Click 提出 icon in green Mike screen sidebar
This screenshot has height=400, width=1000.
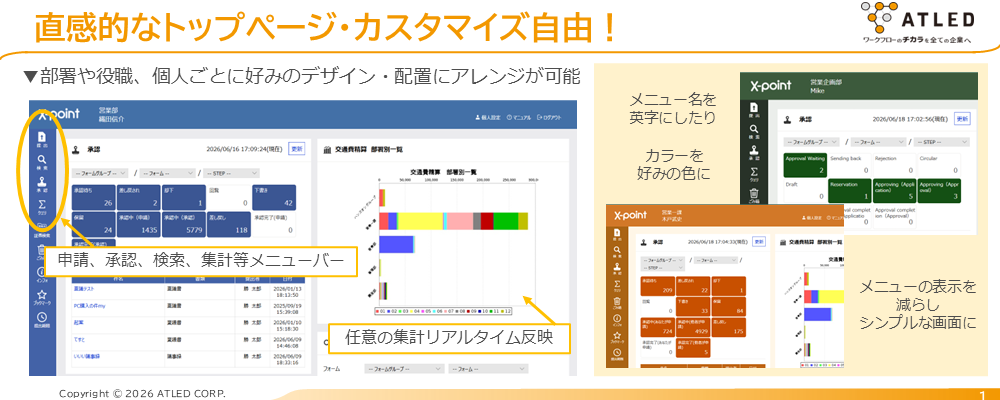753,110
